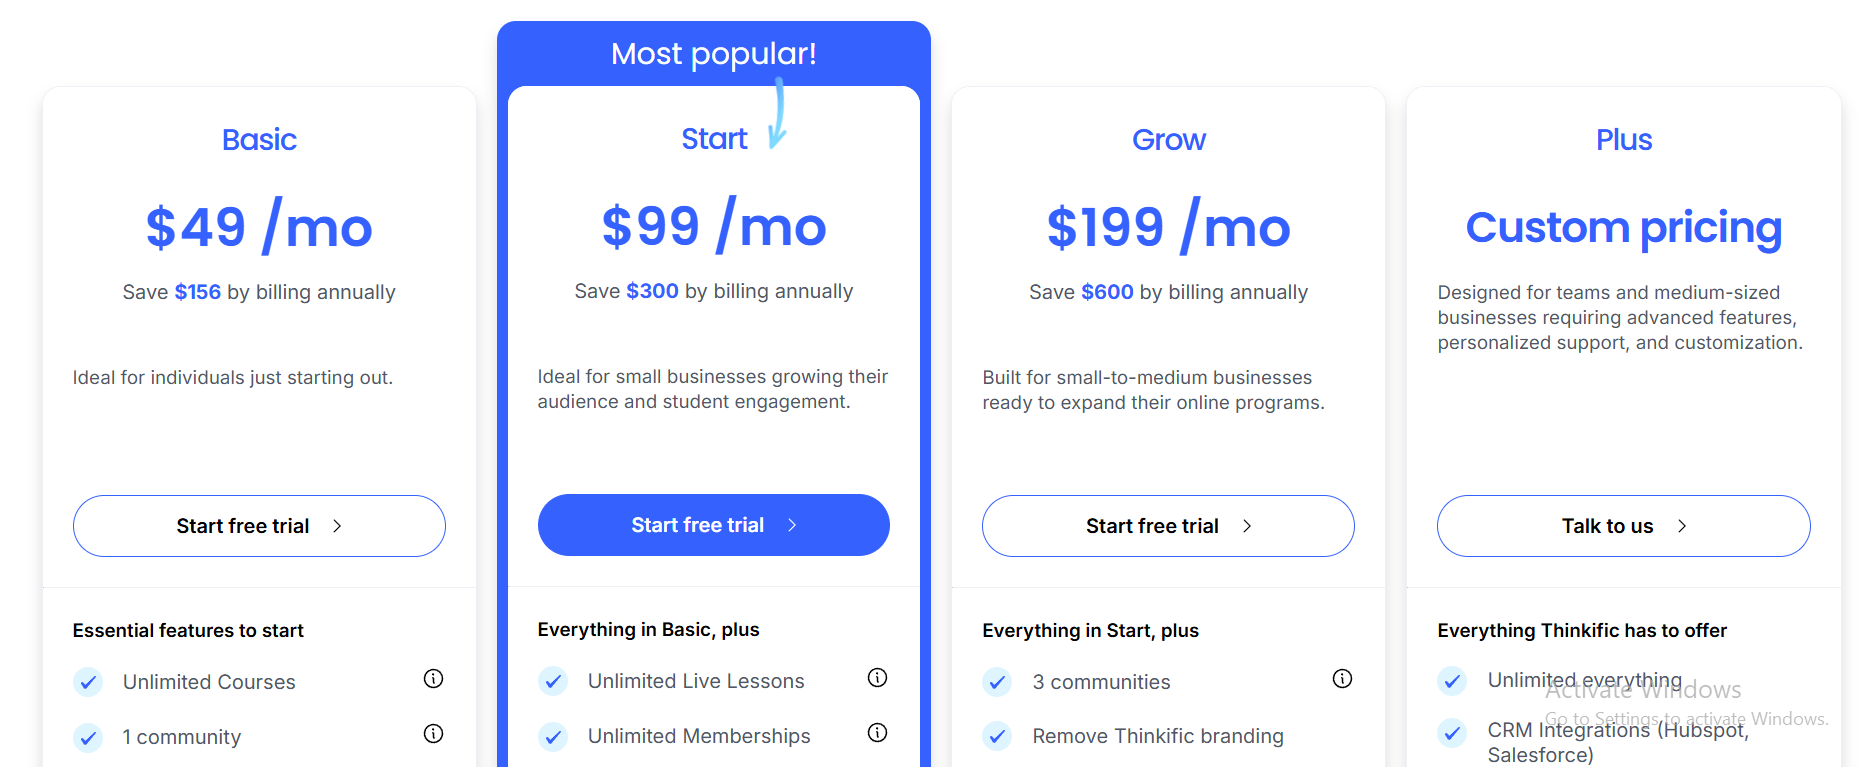Open info icon for Unlimited Live Lessons
The height and width of the screenshot is (767, 1875).
click(x=877, y=678)
